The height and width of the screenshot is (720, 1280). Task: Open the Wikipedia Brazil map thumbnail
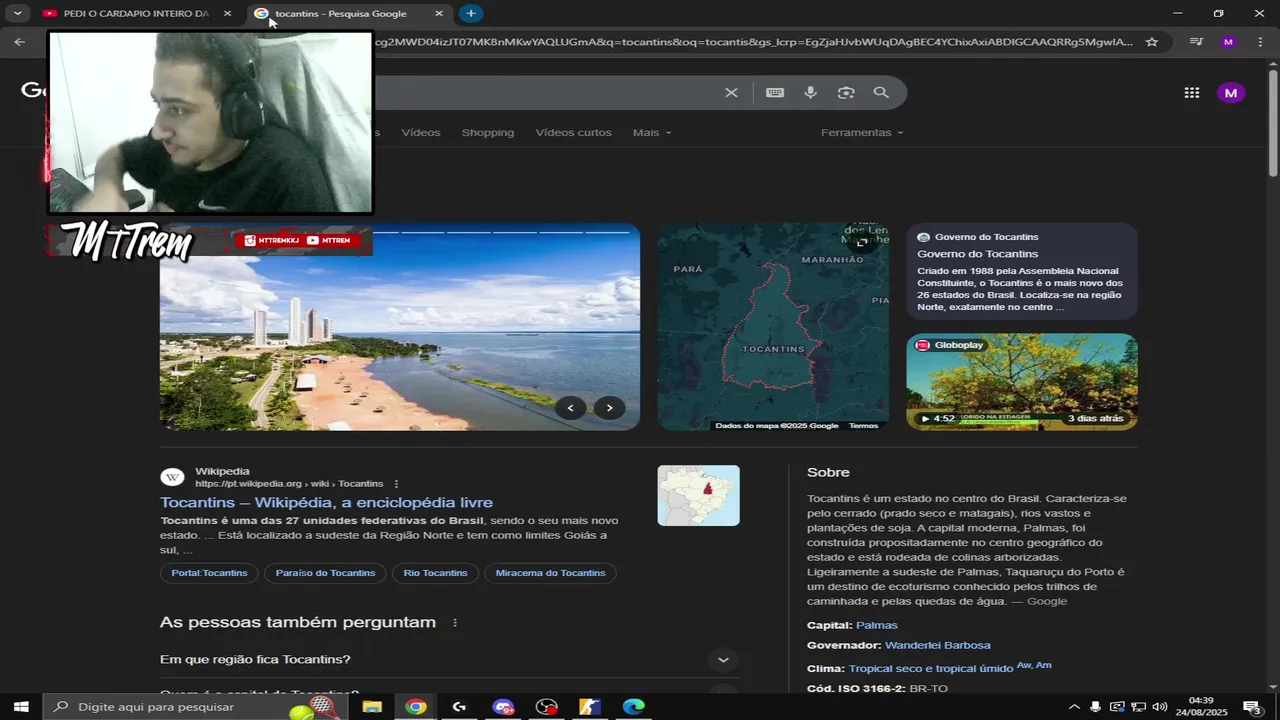[698, 496]
